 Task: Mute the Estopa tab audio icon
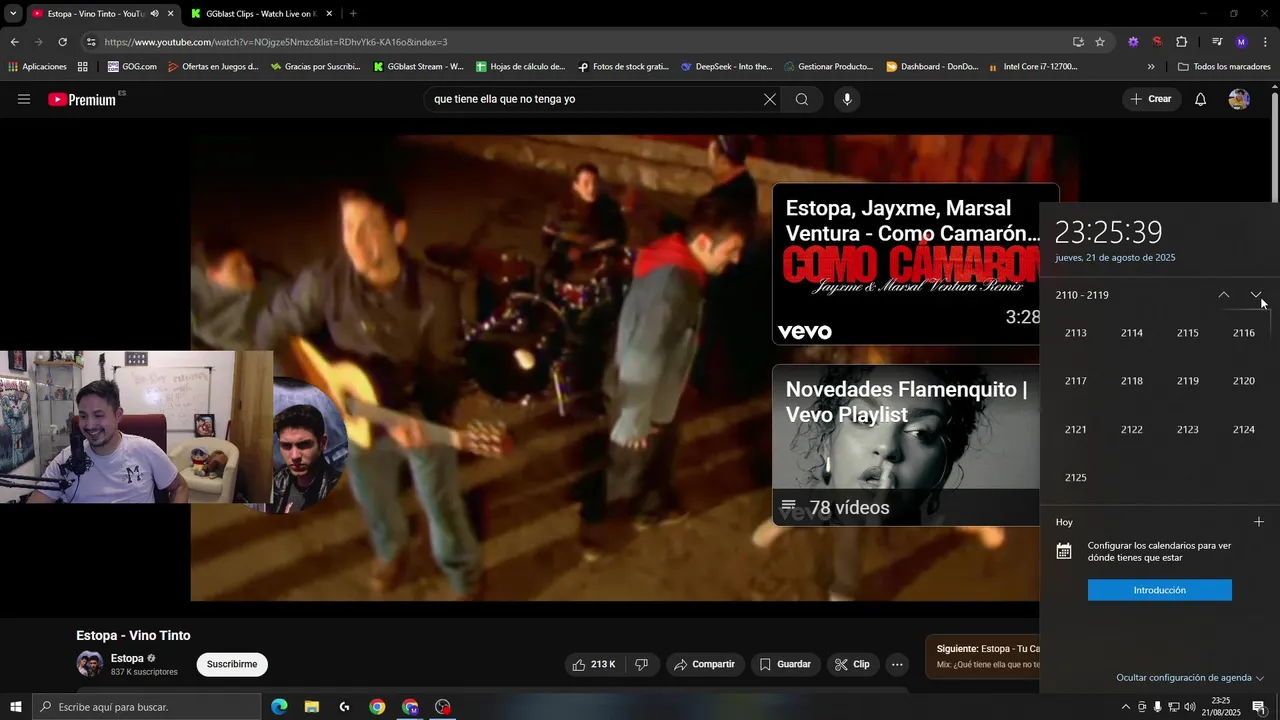[x=154, y=14]
